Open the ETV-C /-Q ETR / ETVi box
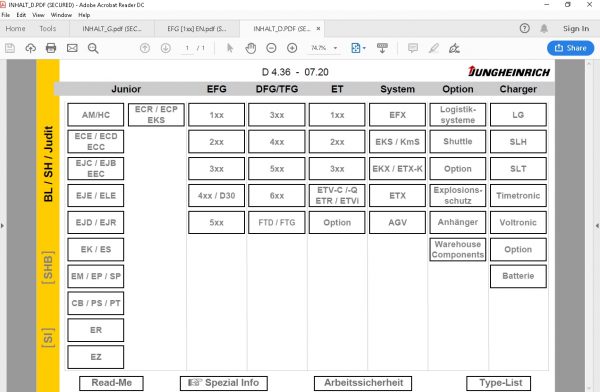Viewport: 600px width, 392px height. [x=337, y=195]
